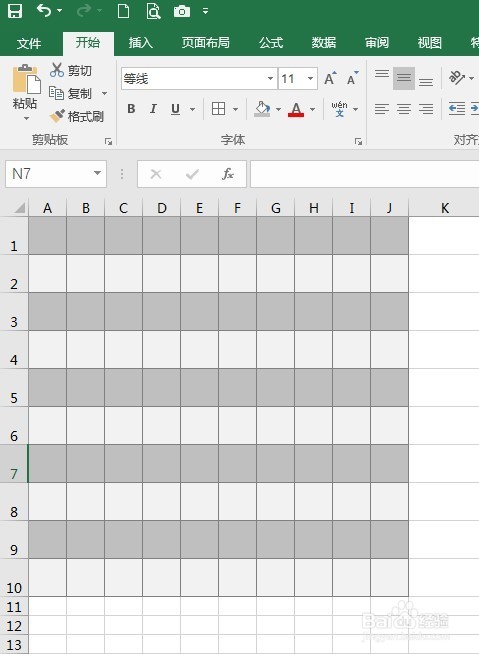Apply the red font color swatch
The width and height of the screenshot is (479, 654).
(x=296, y=109)
